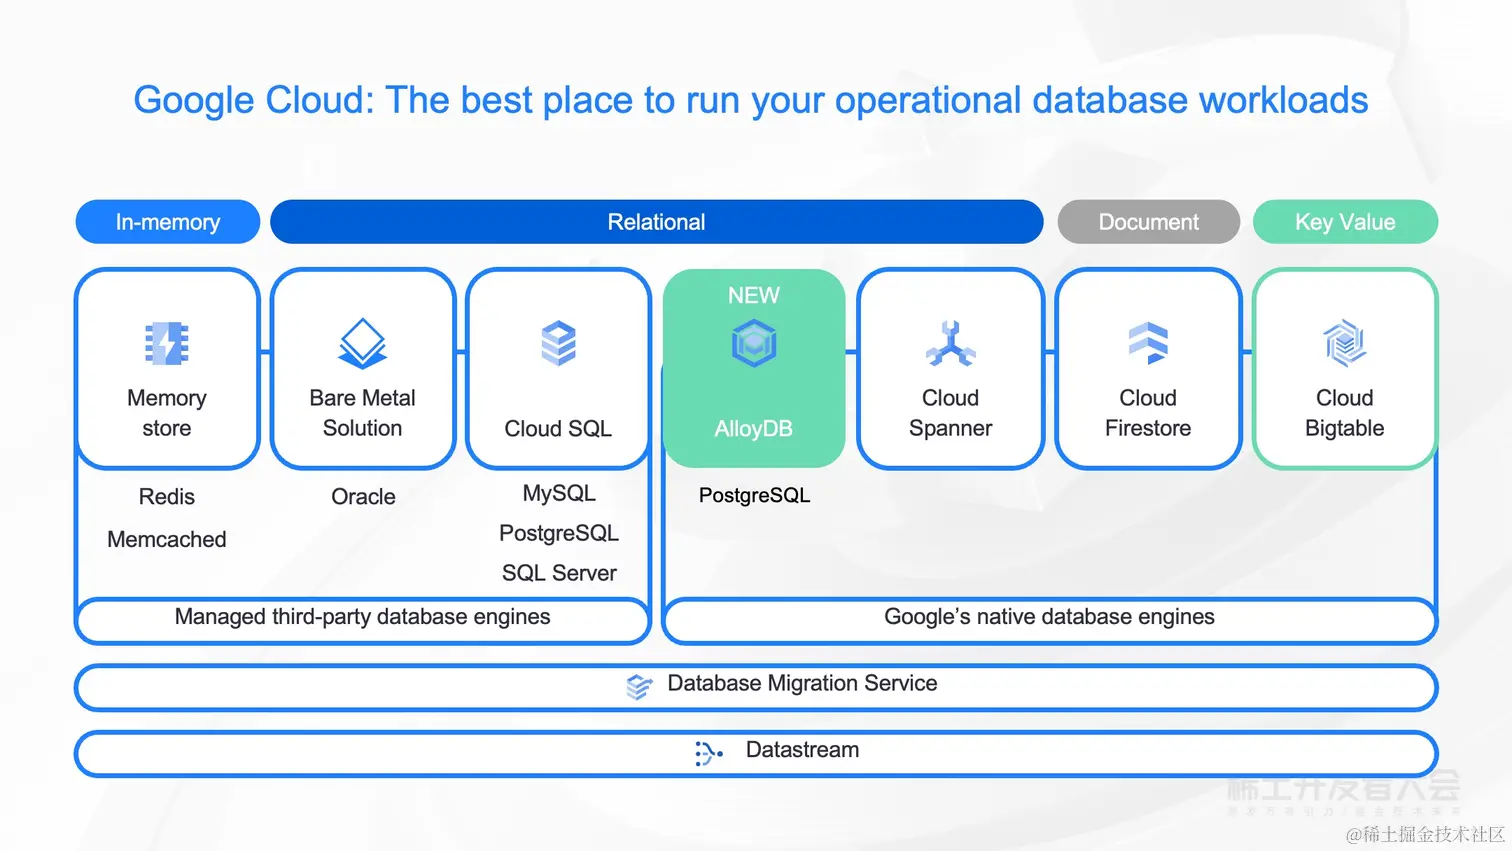Screen dimensions: 1512x851
Task: Click the AlloyDB hexagon icon
Action: pyautogui.click(x=754, y=343)
